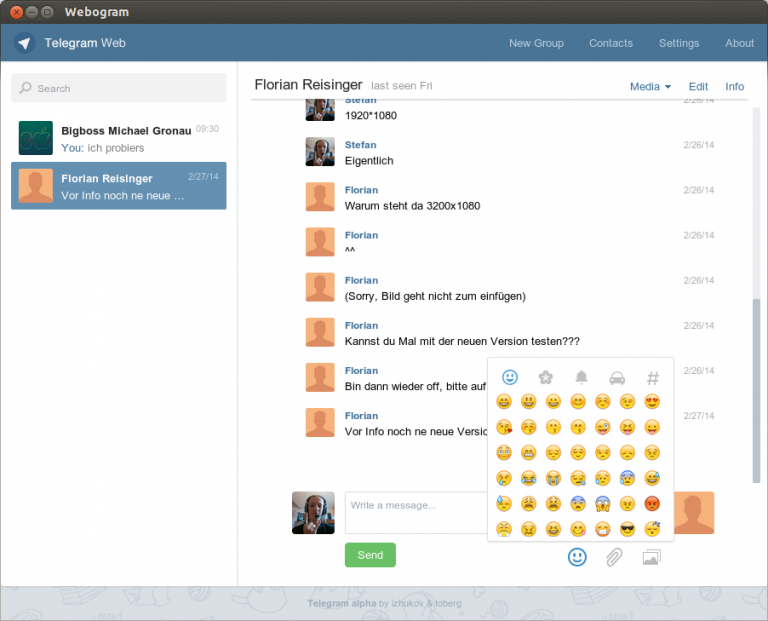This screenshot has width=768, height=621.
Task: Click the '(Sorry, Bild geht nicht zum einfügen)' message
Action: coord(435,296)
